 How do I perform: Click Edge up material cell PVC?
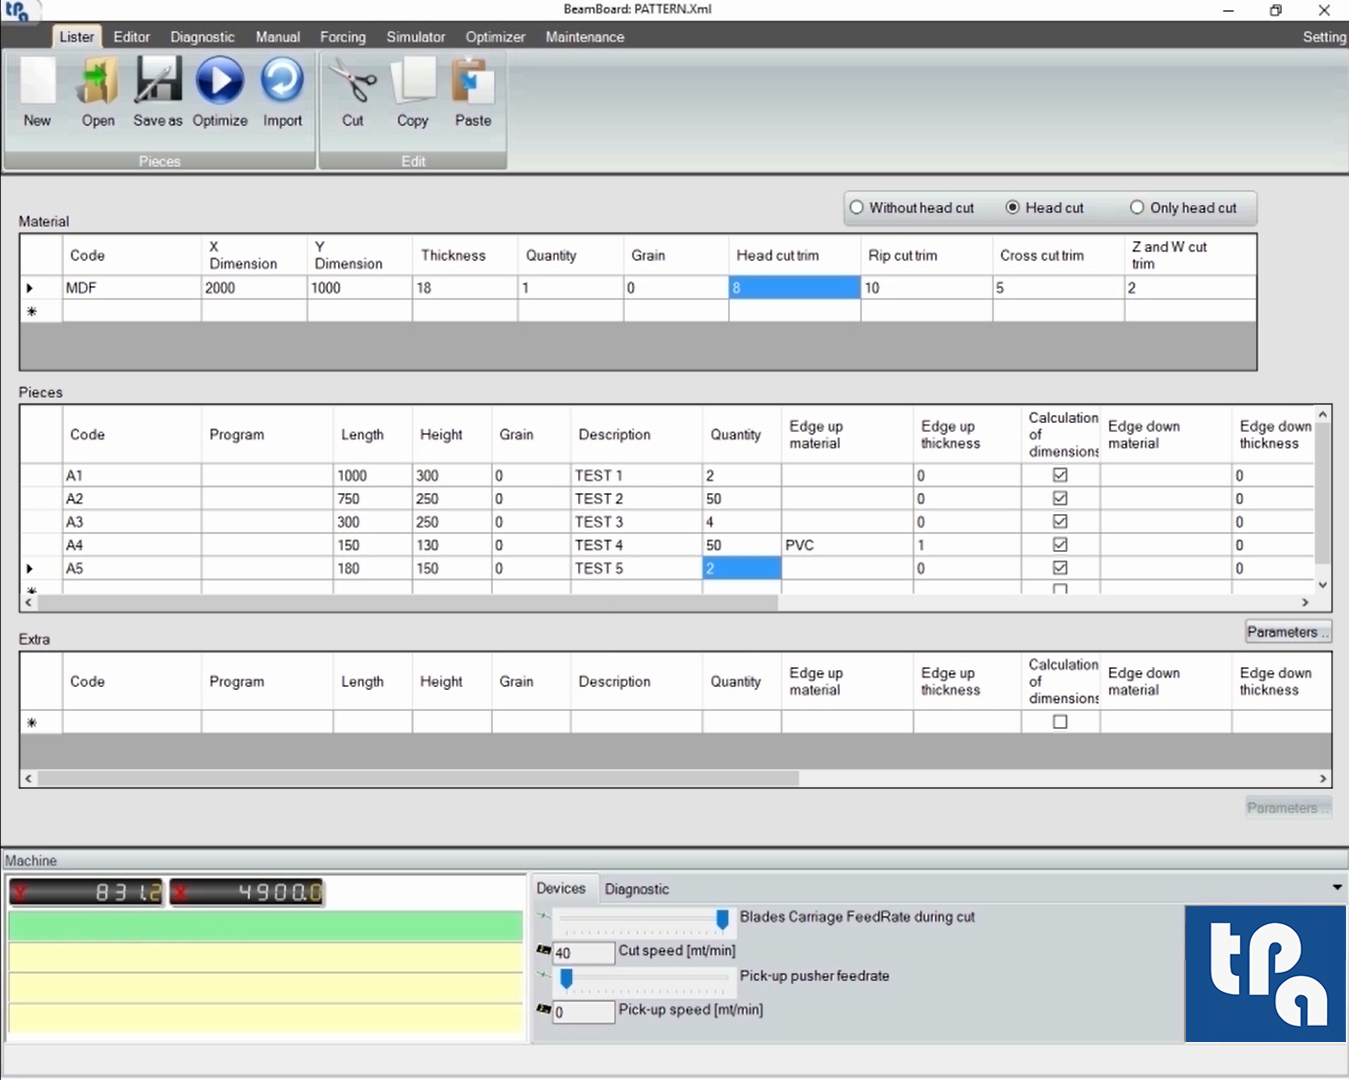847,545
